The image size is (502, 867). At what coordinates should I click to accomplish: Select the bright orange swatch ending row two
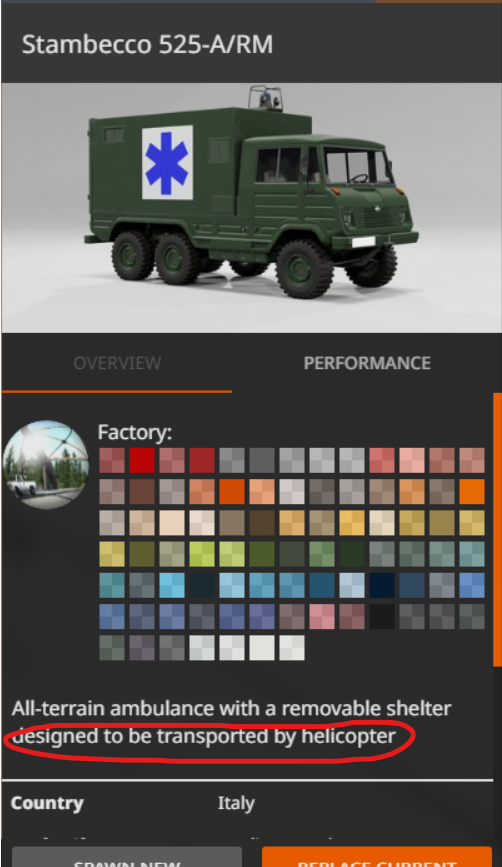pyautogui.click(x=472, y=491)
